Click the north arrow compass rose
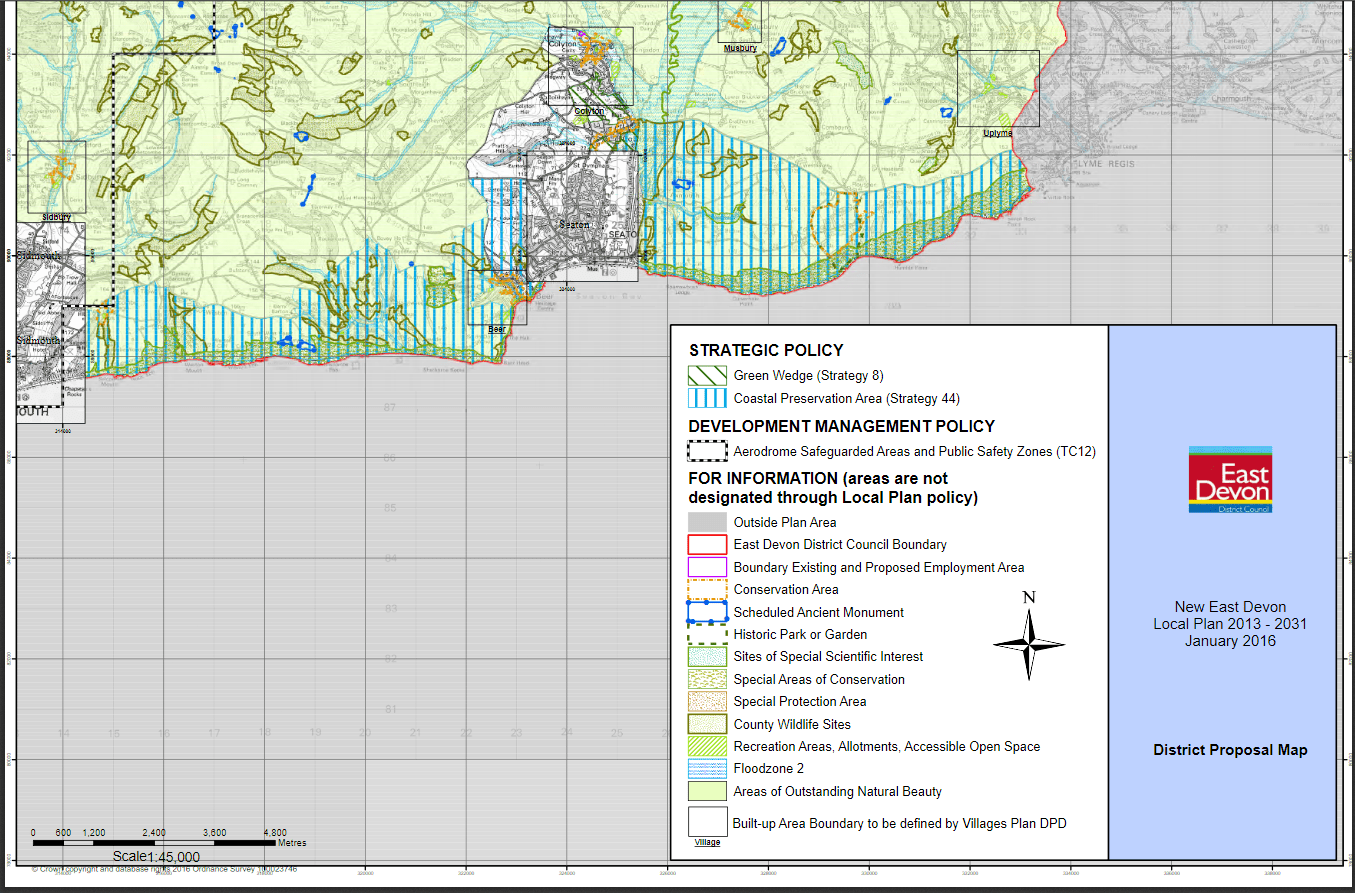Image resolution: width=1355 pixels, height=893 pixels. pos(1029,643)
